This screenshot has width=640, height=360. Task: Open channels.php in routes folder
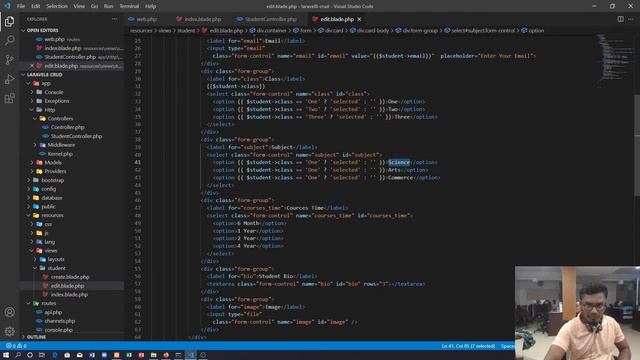[x=60, y=321]
